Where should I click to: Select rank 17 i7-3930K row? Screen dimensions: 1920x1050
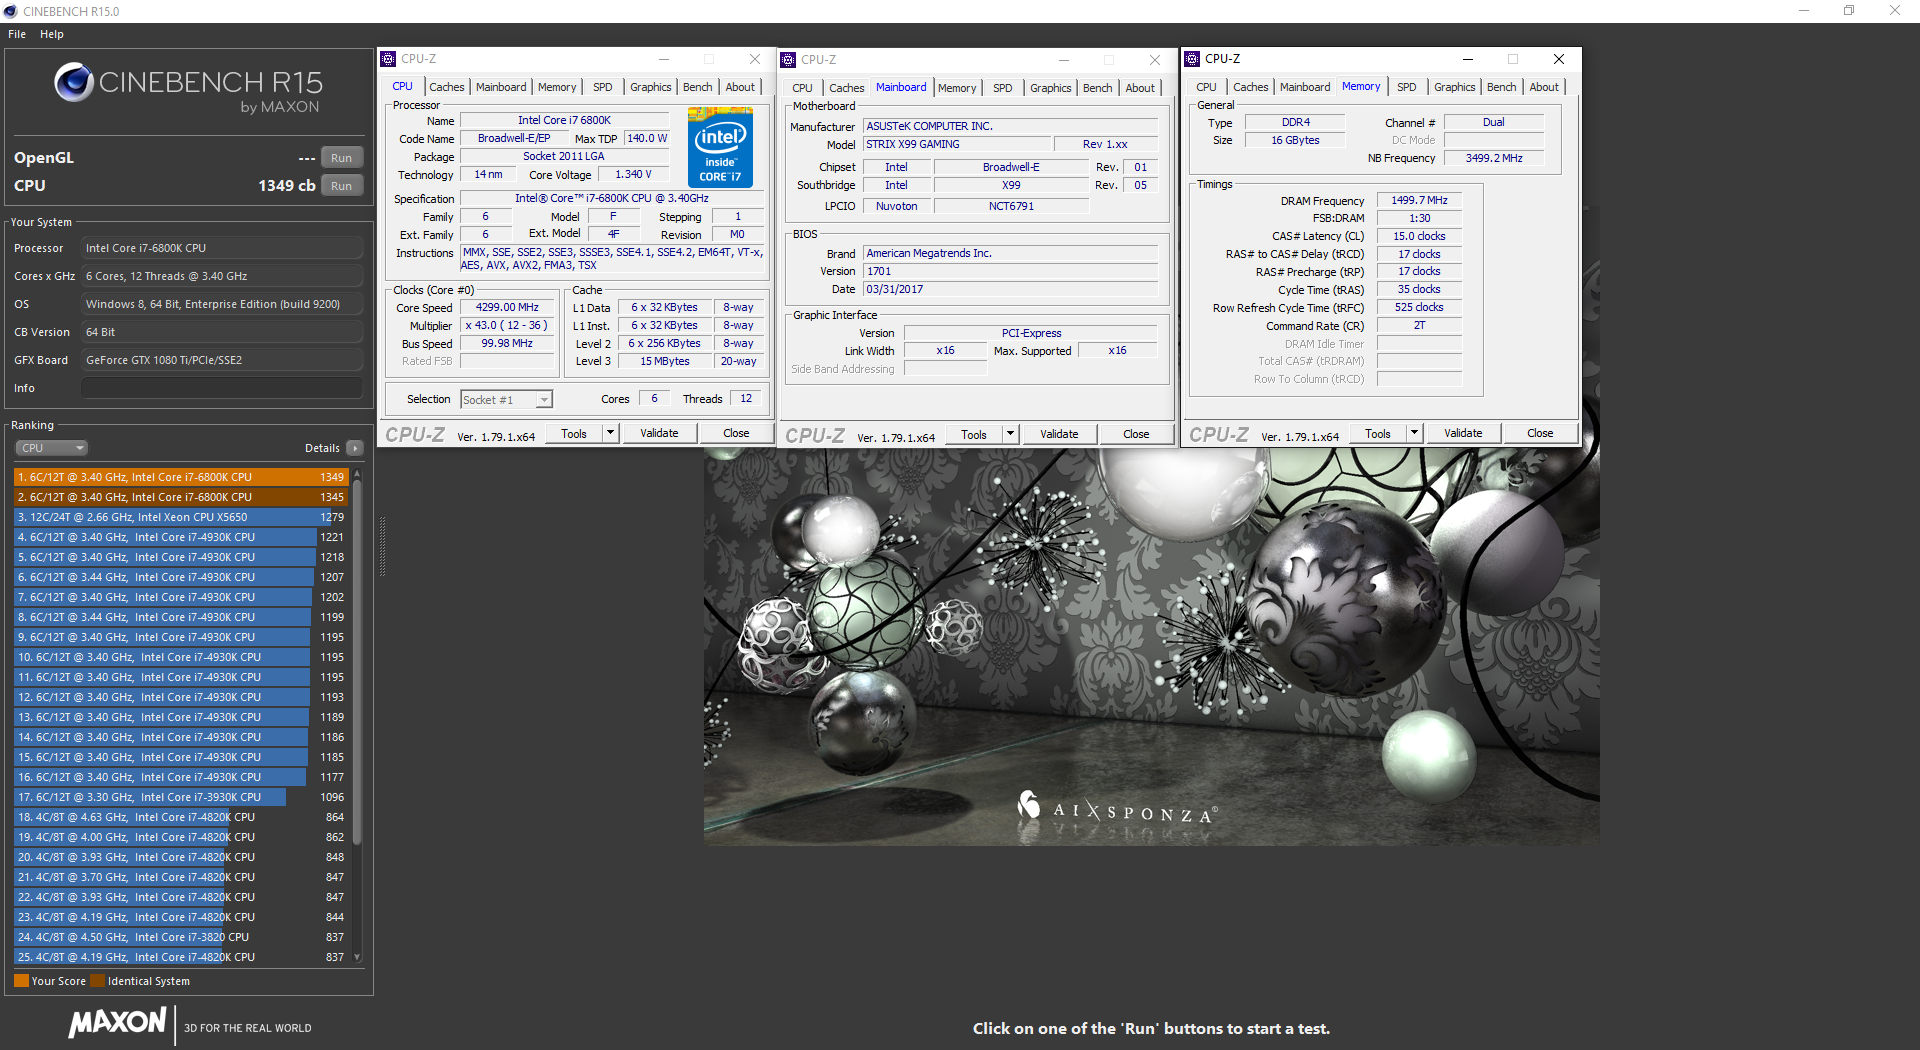181,797
